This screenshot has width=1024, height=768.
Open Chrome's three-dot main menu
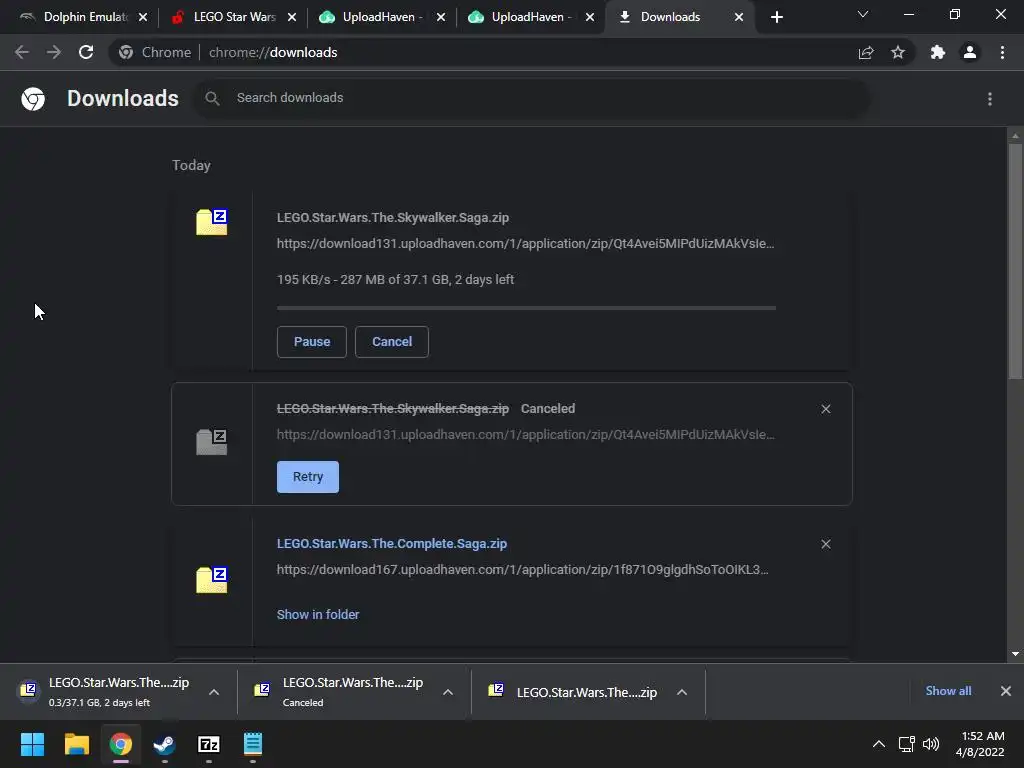coord(1002,52)
